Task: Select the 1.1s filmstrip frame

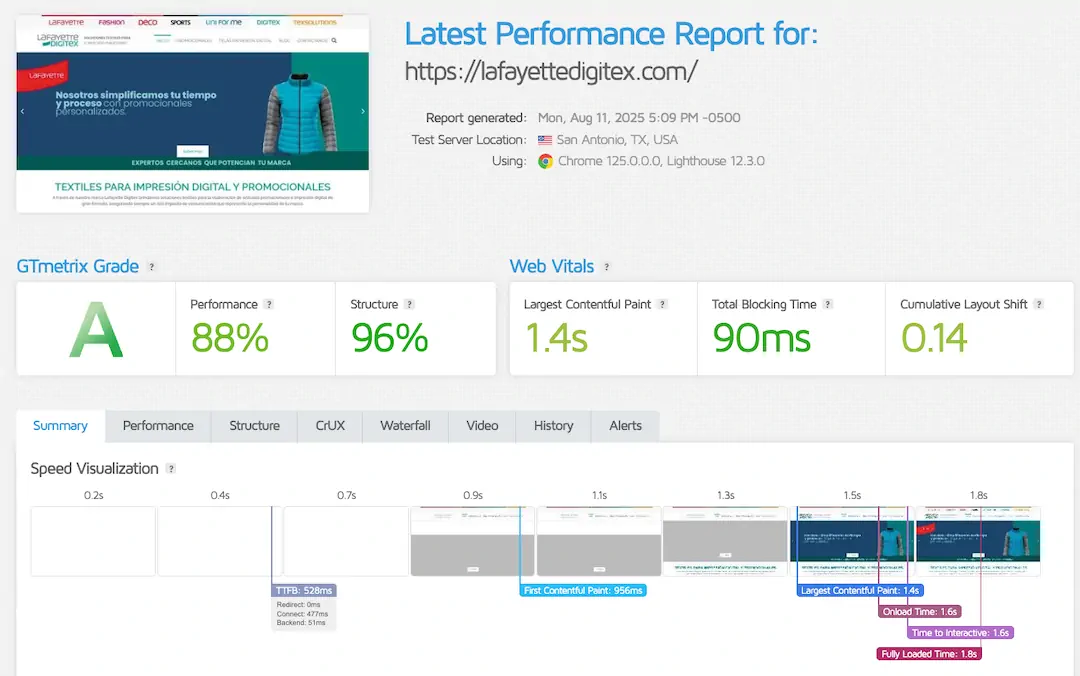Action: (x=599, y=541)
